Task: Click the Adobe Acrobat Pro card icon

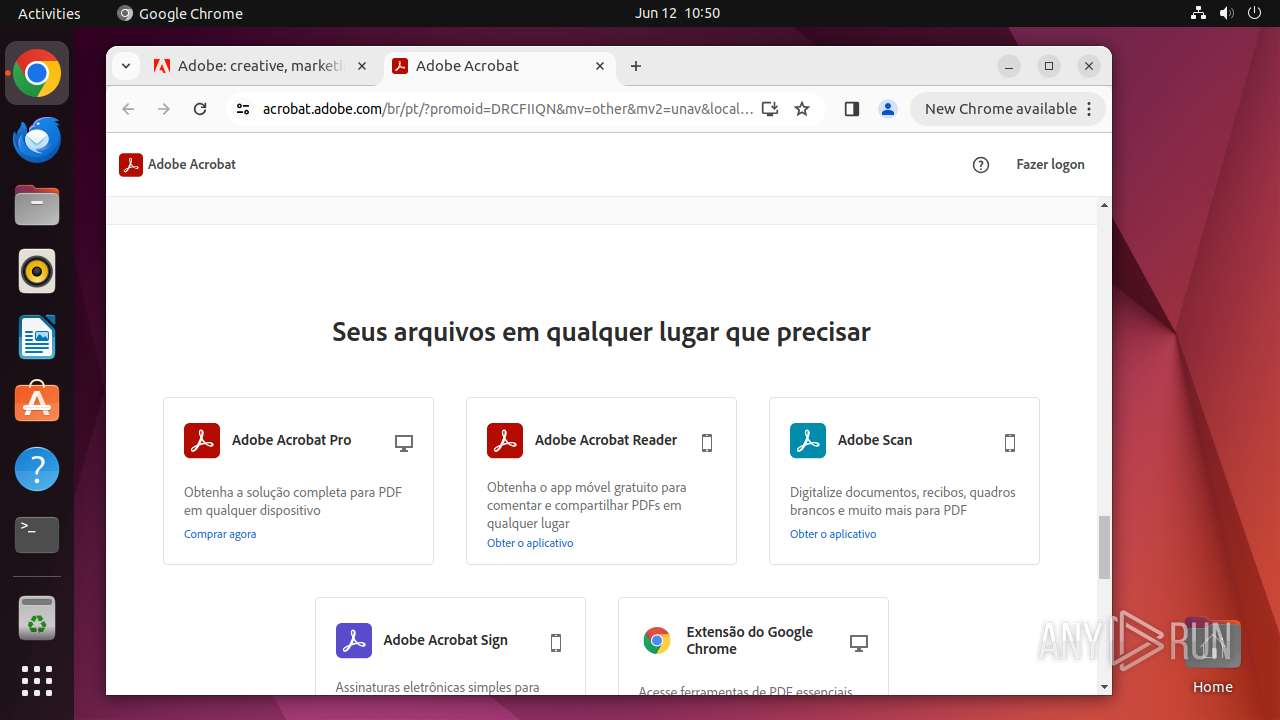Action: (x=202, y=440)
